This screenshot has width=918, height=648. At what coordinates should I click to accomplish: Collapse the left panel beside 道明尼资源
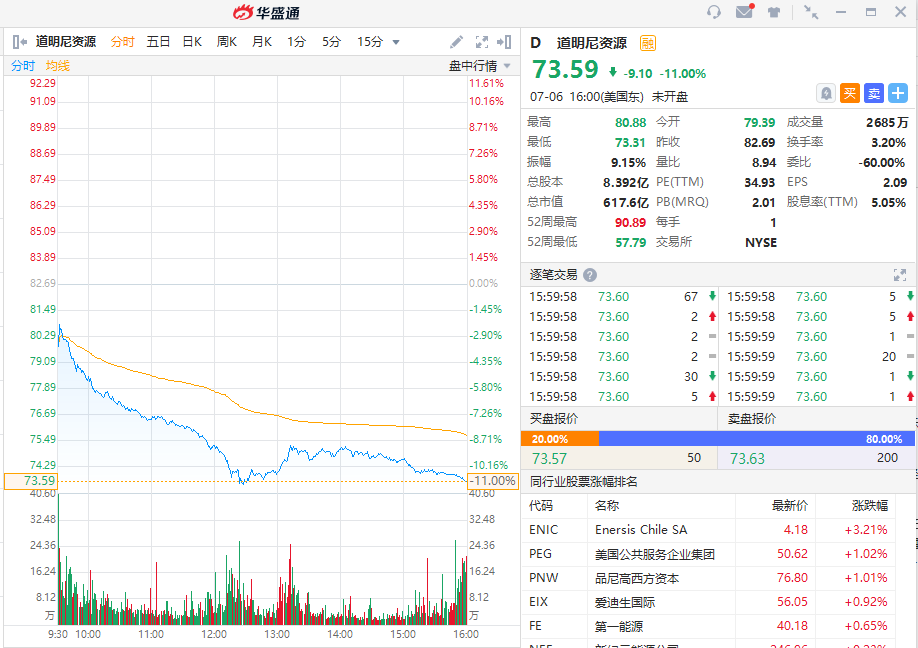(x=19, y=42)
